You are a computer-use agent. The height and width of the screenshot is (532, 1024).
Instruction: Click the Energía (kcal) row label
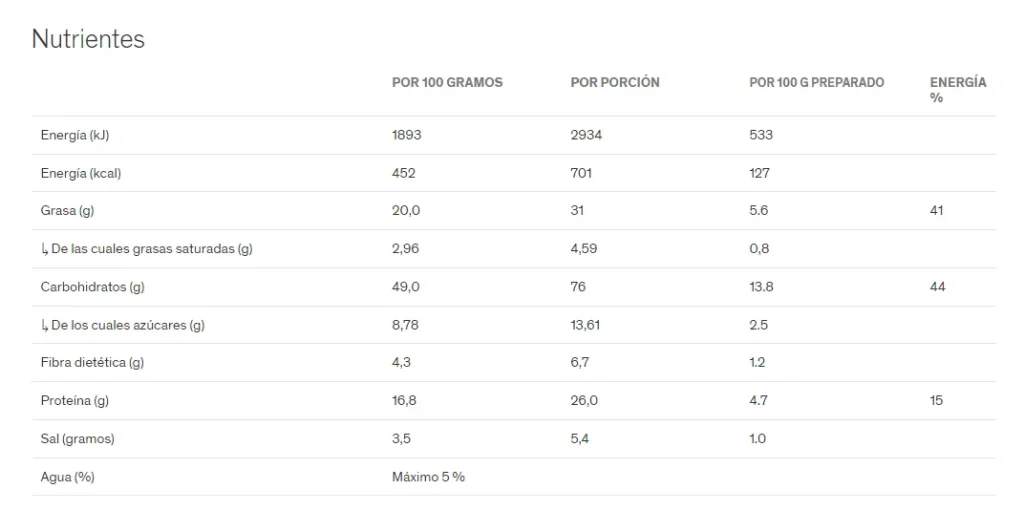point(81,173)
